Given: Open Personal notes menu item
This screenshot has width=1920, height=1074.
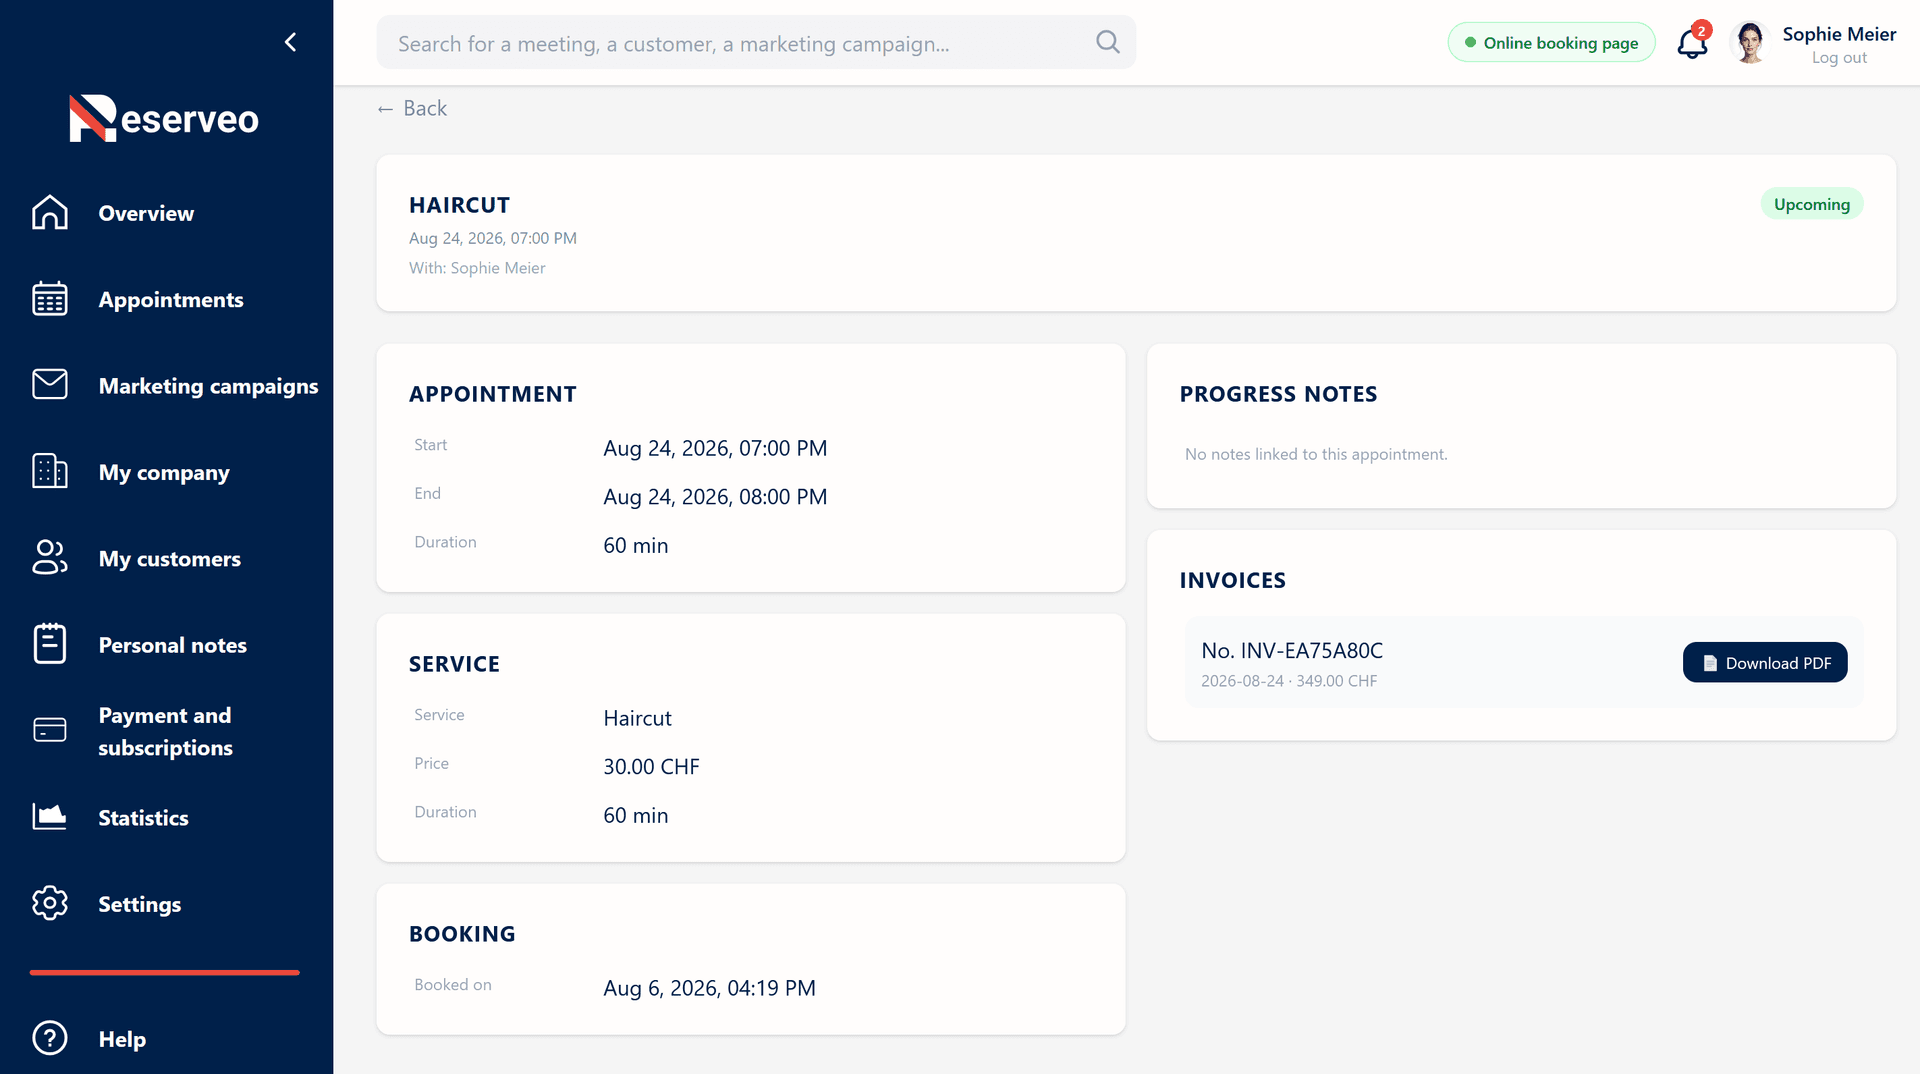Looking at the screenshot, I should [x=173, y=645].
